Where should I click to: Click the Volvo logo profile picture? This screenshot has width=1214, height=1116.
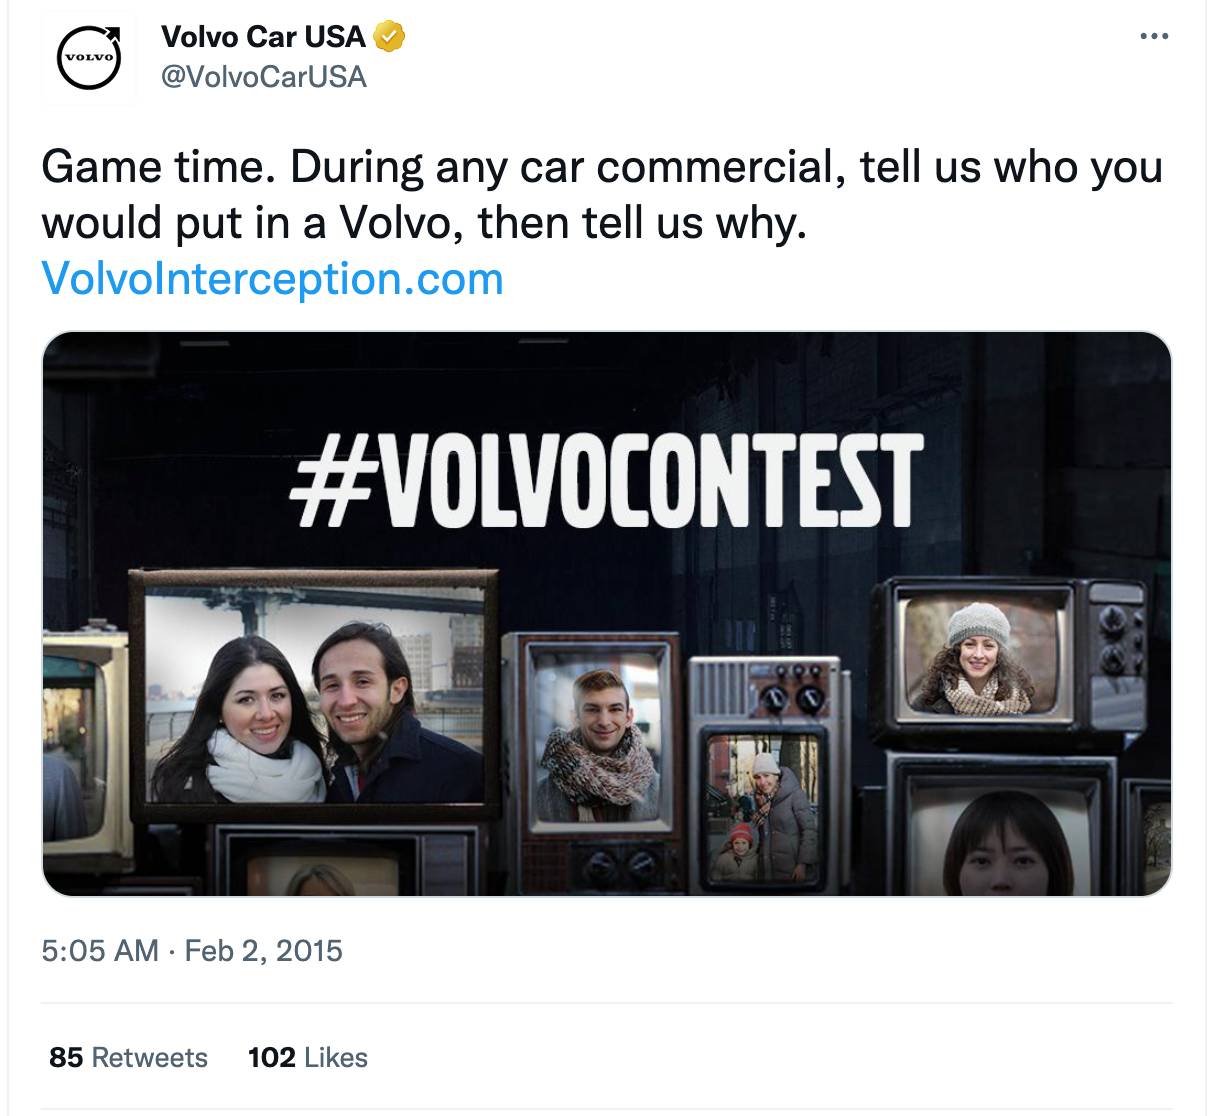pyautogui.click(x=89, y=57)
